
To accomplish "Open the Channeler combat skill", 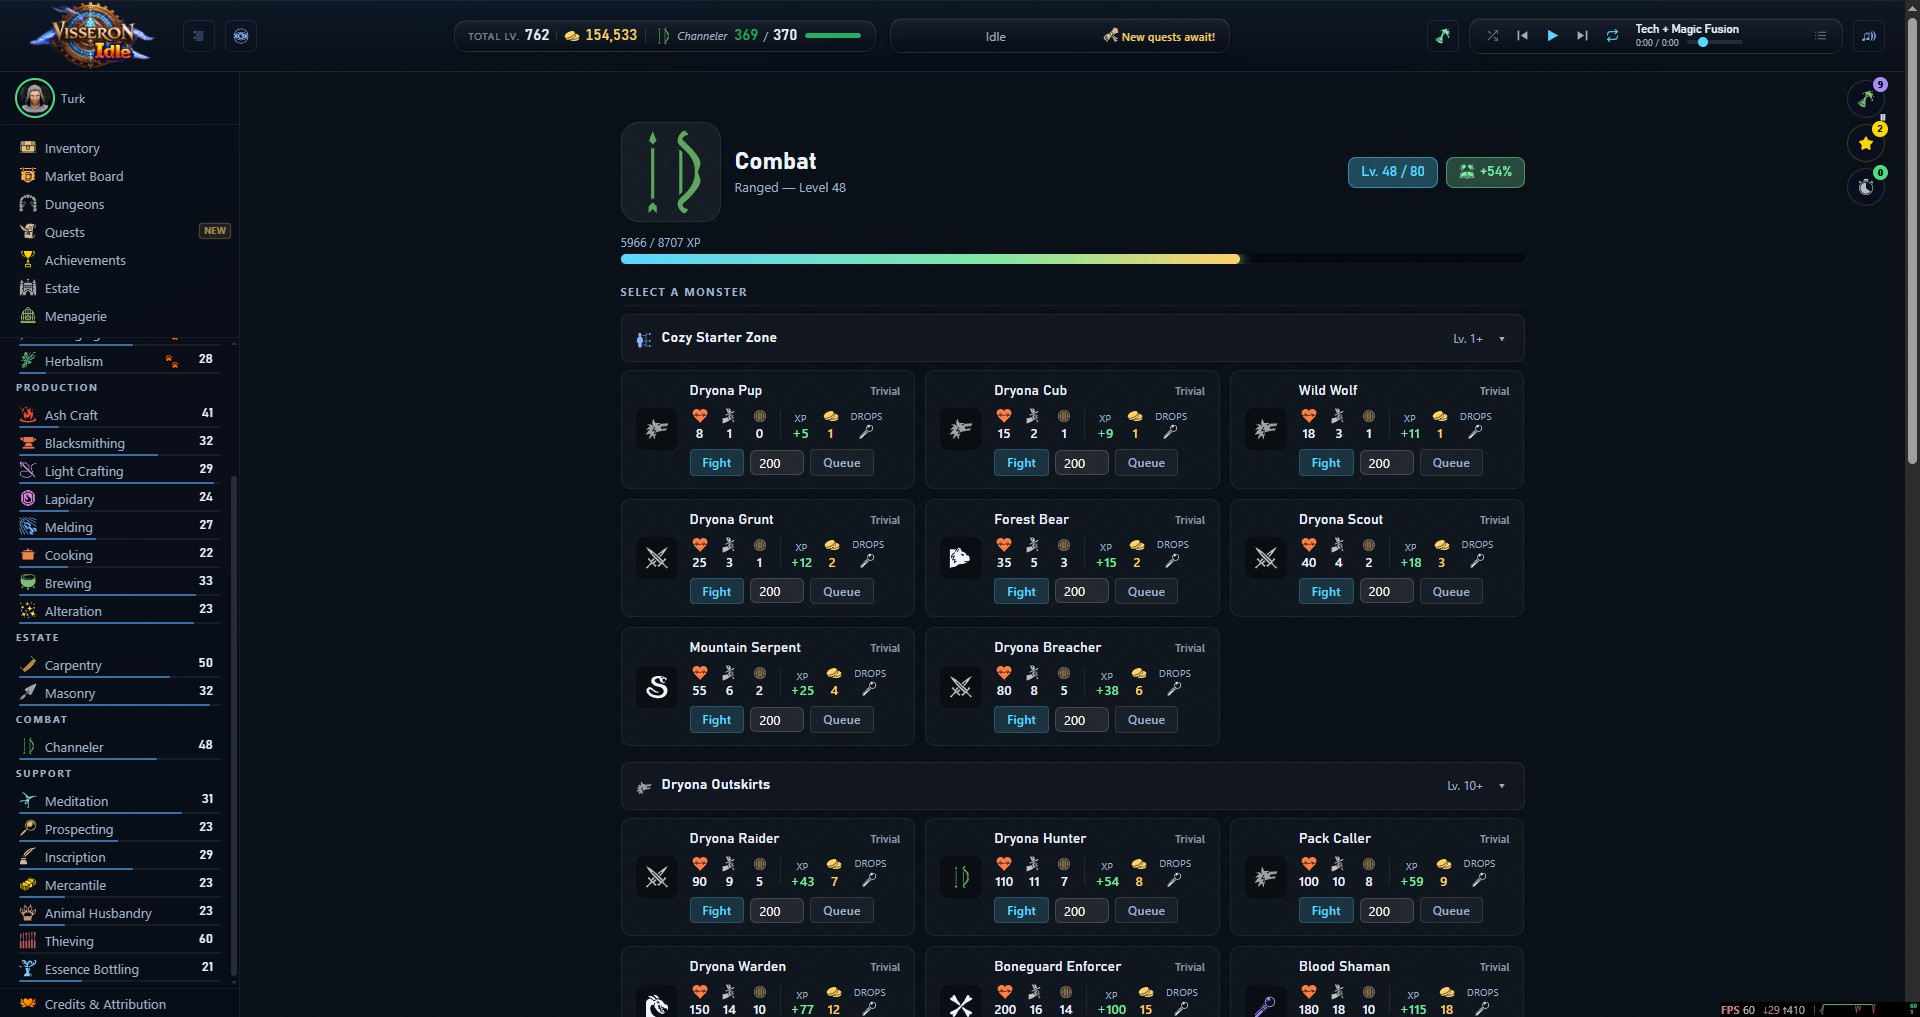I will [118, 747].
